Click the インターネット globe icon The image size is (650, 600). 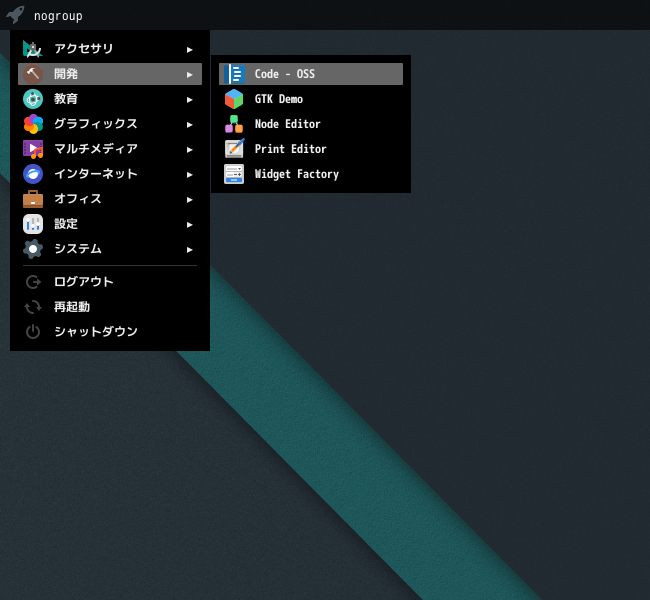[x=33, y=174]
